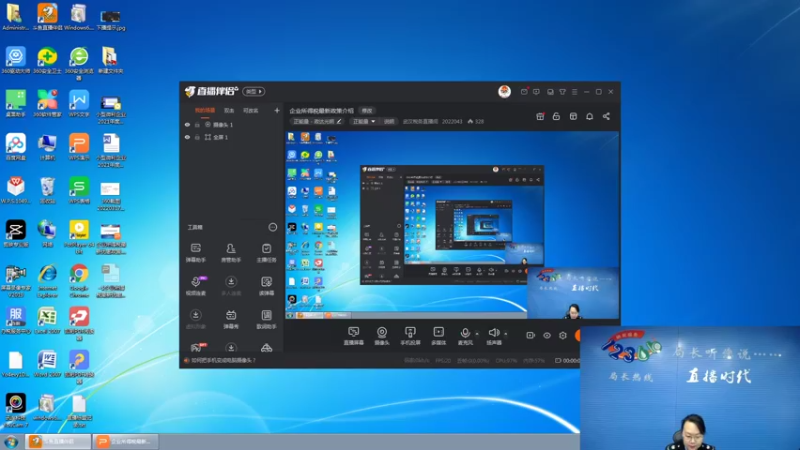
Task: Open the 房管助手 tool
Action: [x=231, y=253]
